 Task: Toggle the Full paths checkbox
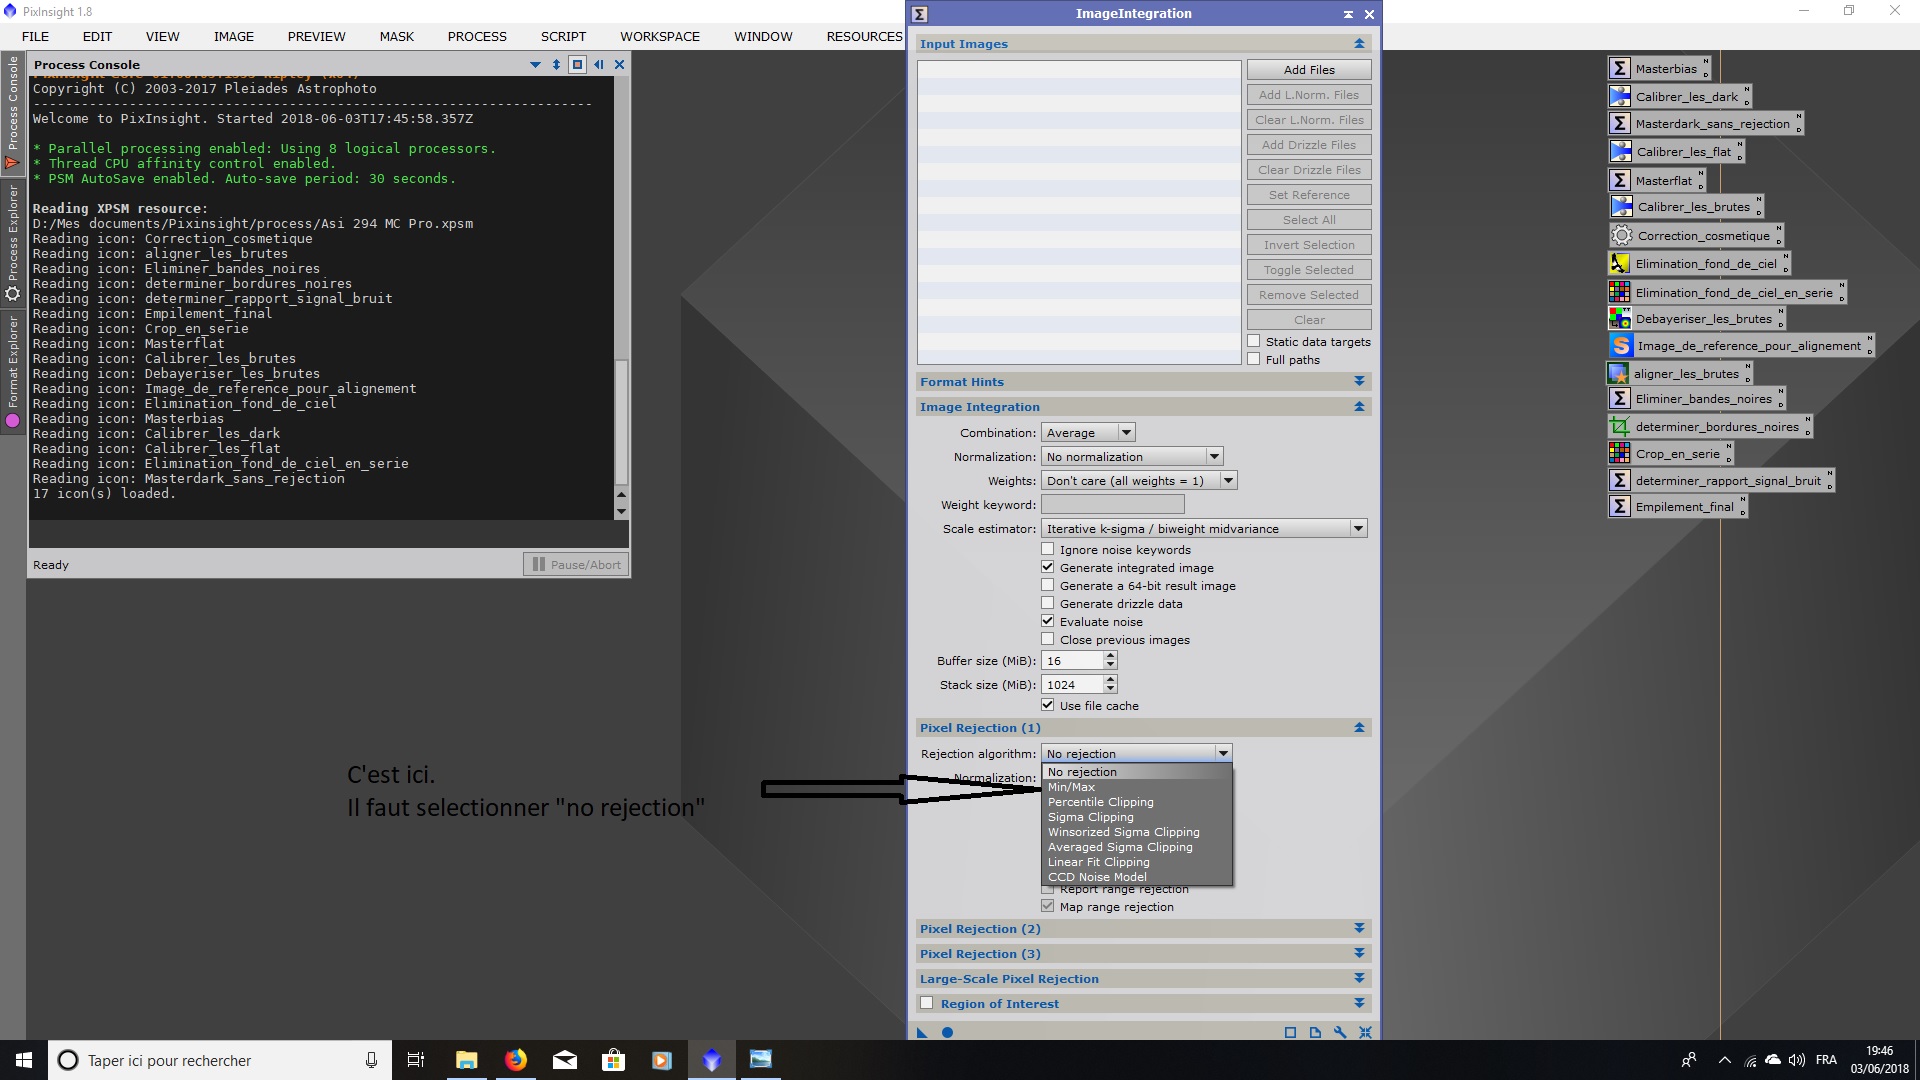click(x=1254, y=359)
